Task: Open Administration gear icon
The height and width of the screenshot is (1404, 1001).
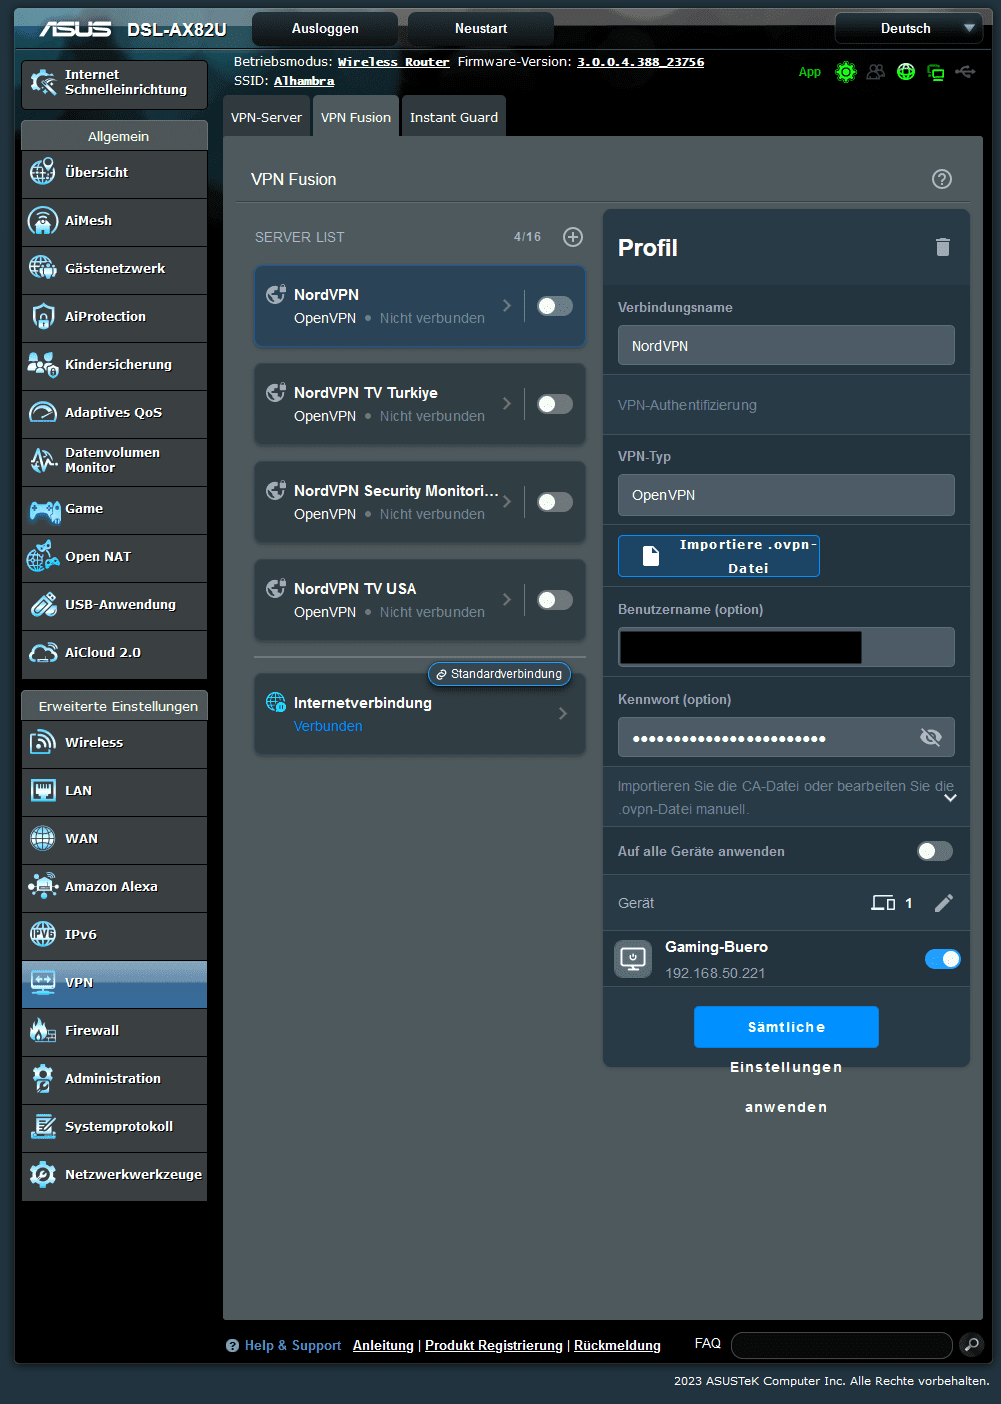Action: [43, 1078]
